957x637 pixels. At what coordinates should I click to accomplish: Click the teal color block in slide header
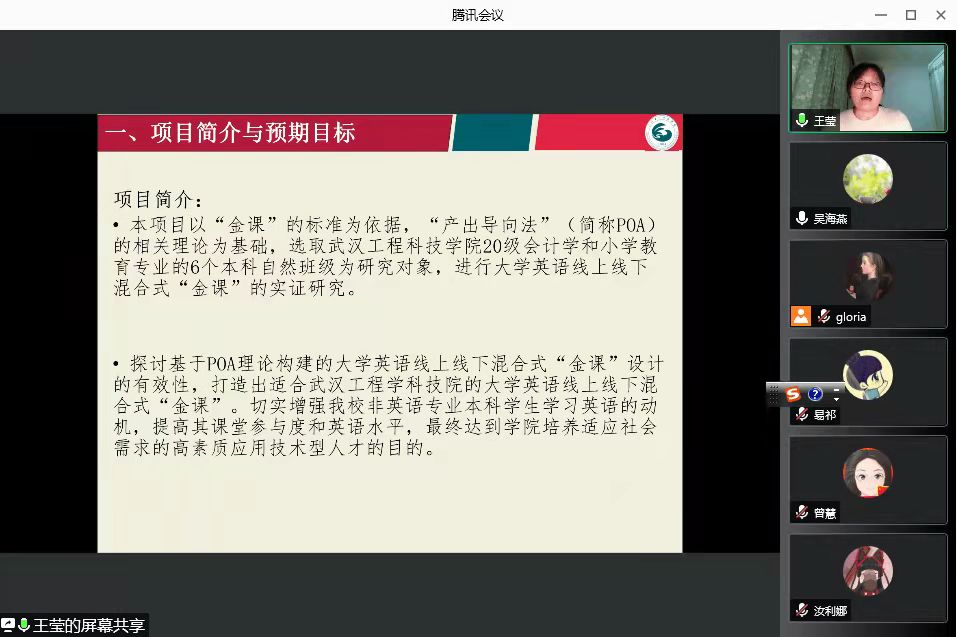[x=491, y=133]
